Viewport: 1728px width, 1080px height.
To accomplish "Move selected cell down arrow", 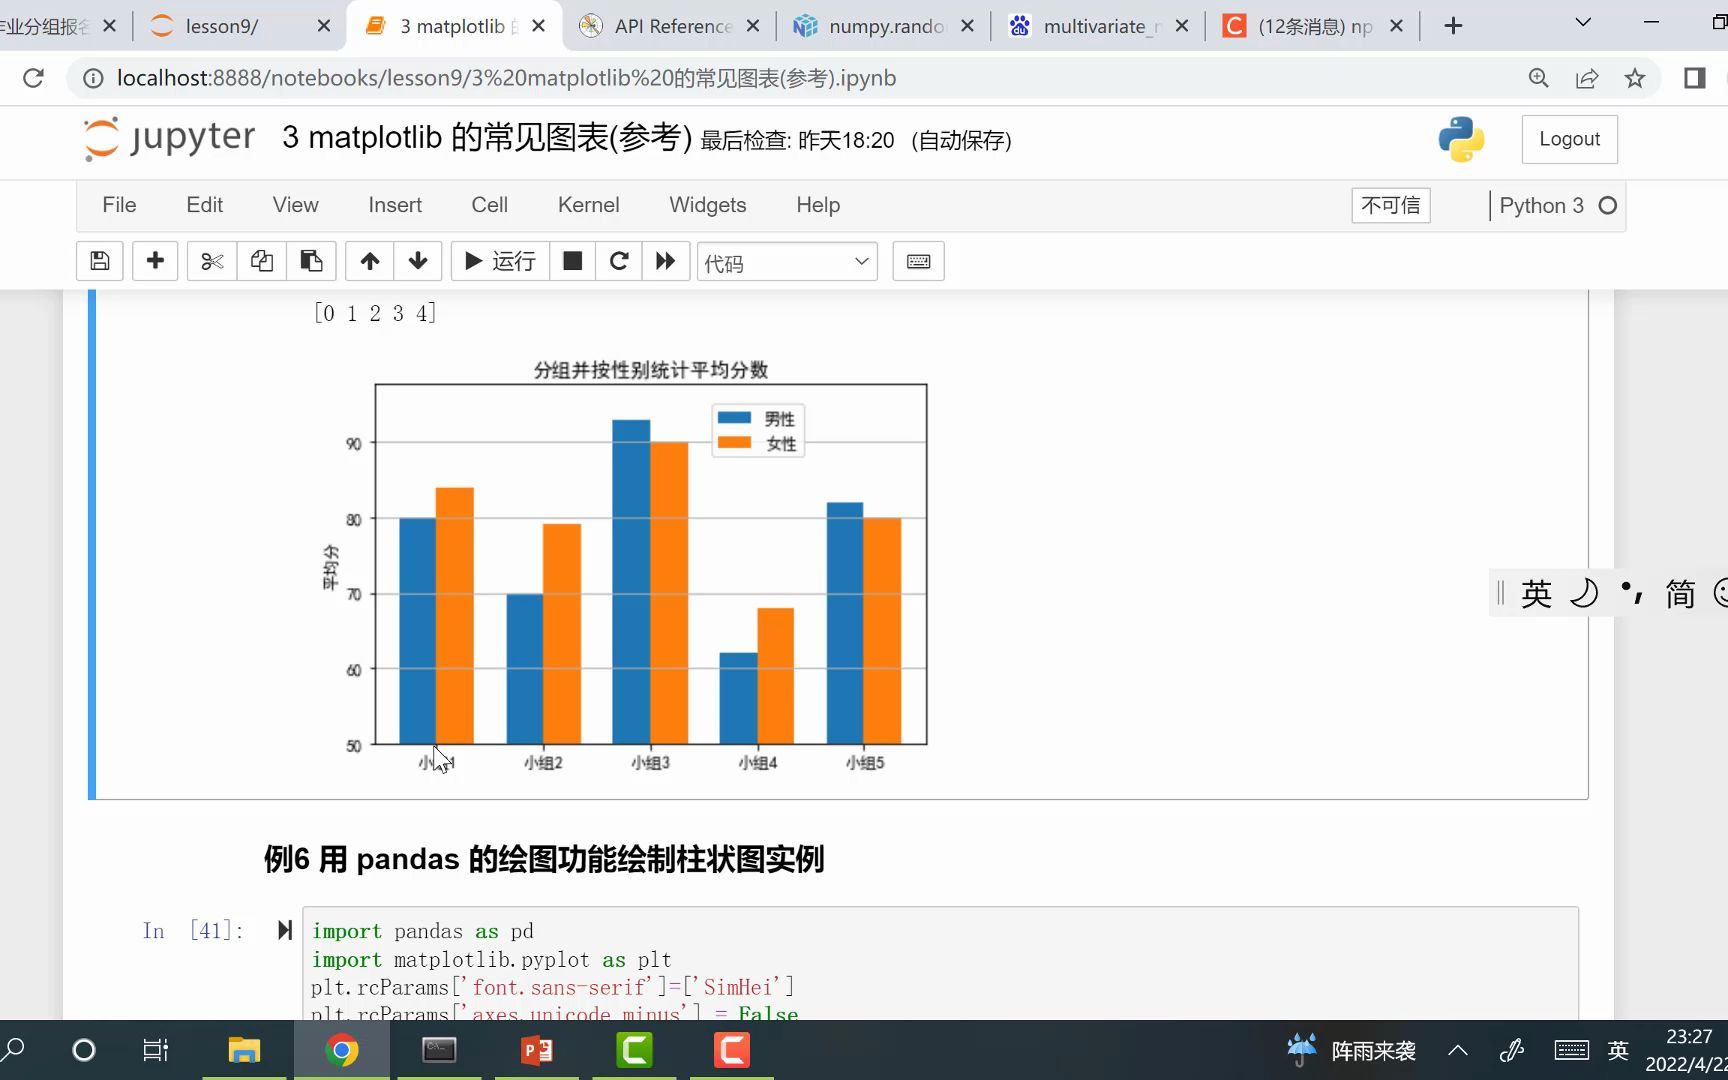I will coord(418,261).
